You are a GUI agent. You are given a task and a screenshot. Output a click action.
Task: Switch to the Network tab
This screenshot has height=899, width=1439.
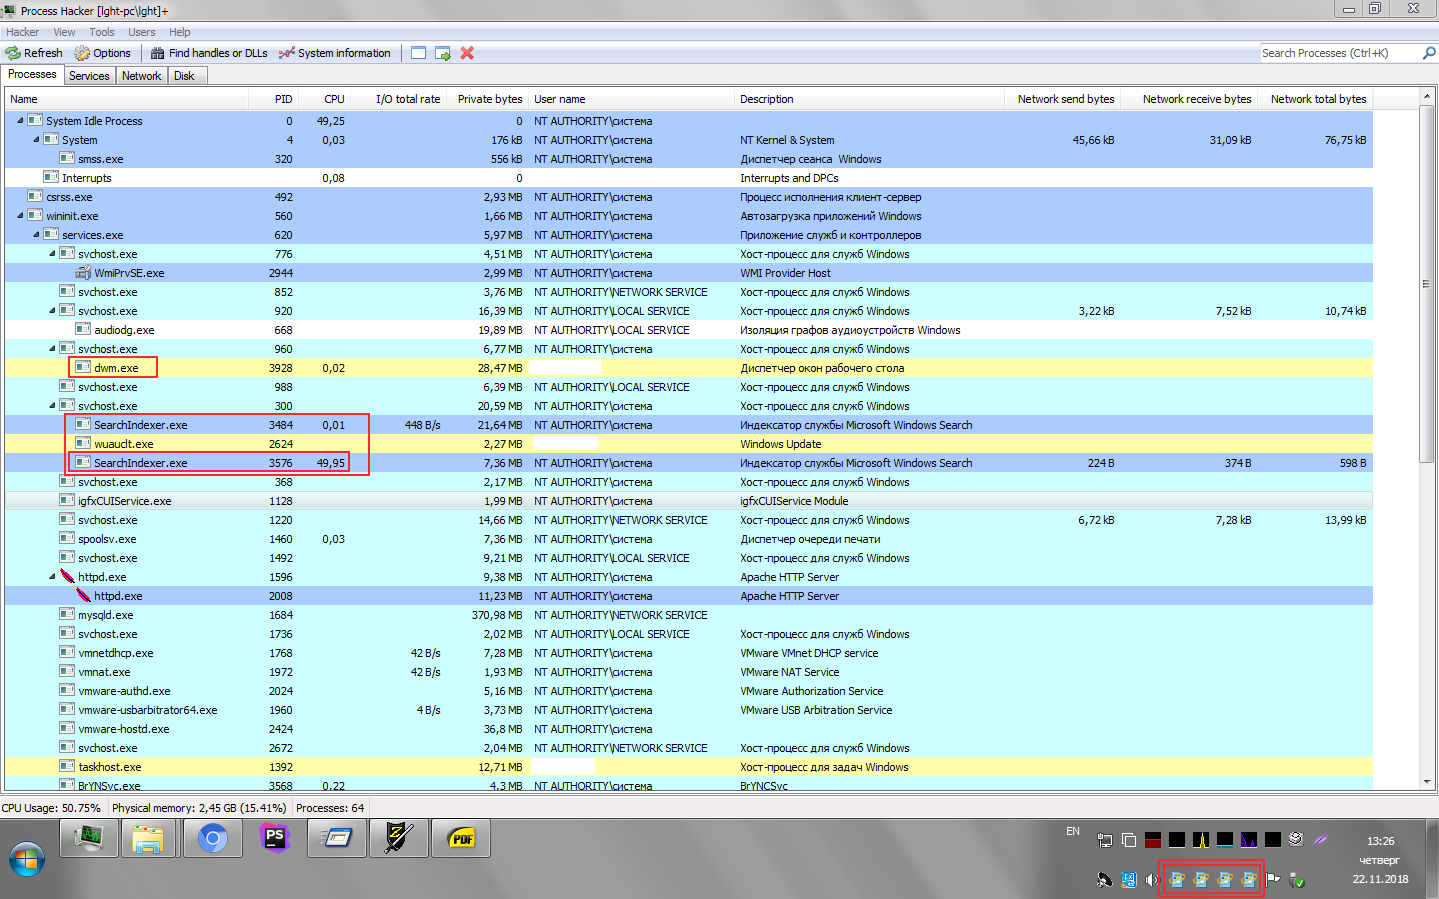[x=141, y=76]
